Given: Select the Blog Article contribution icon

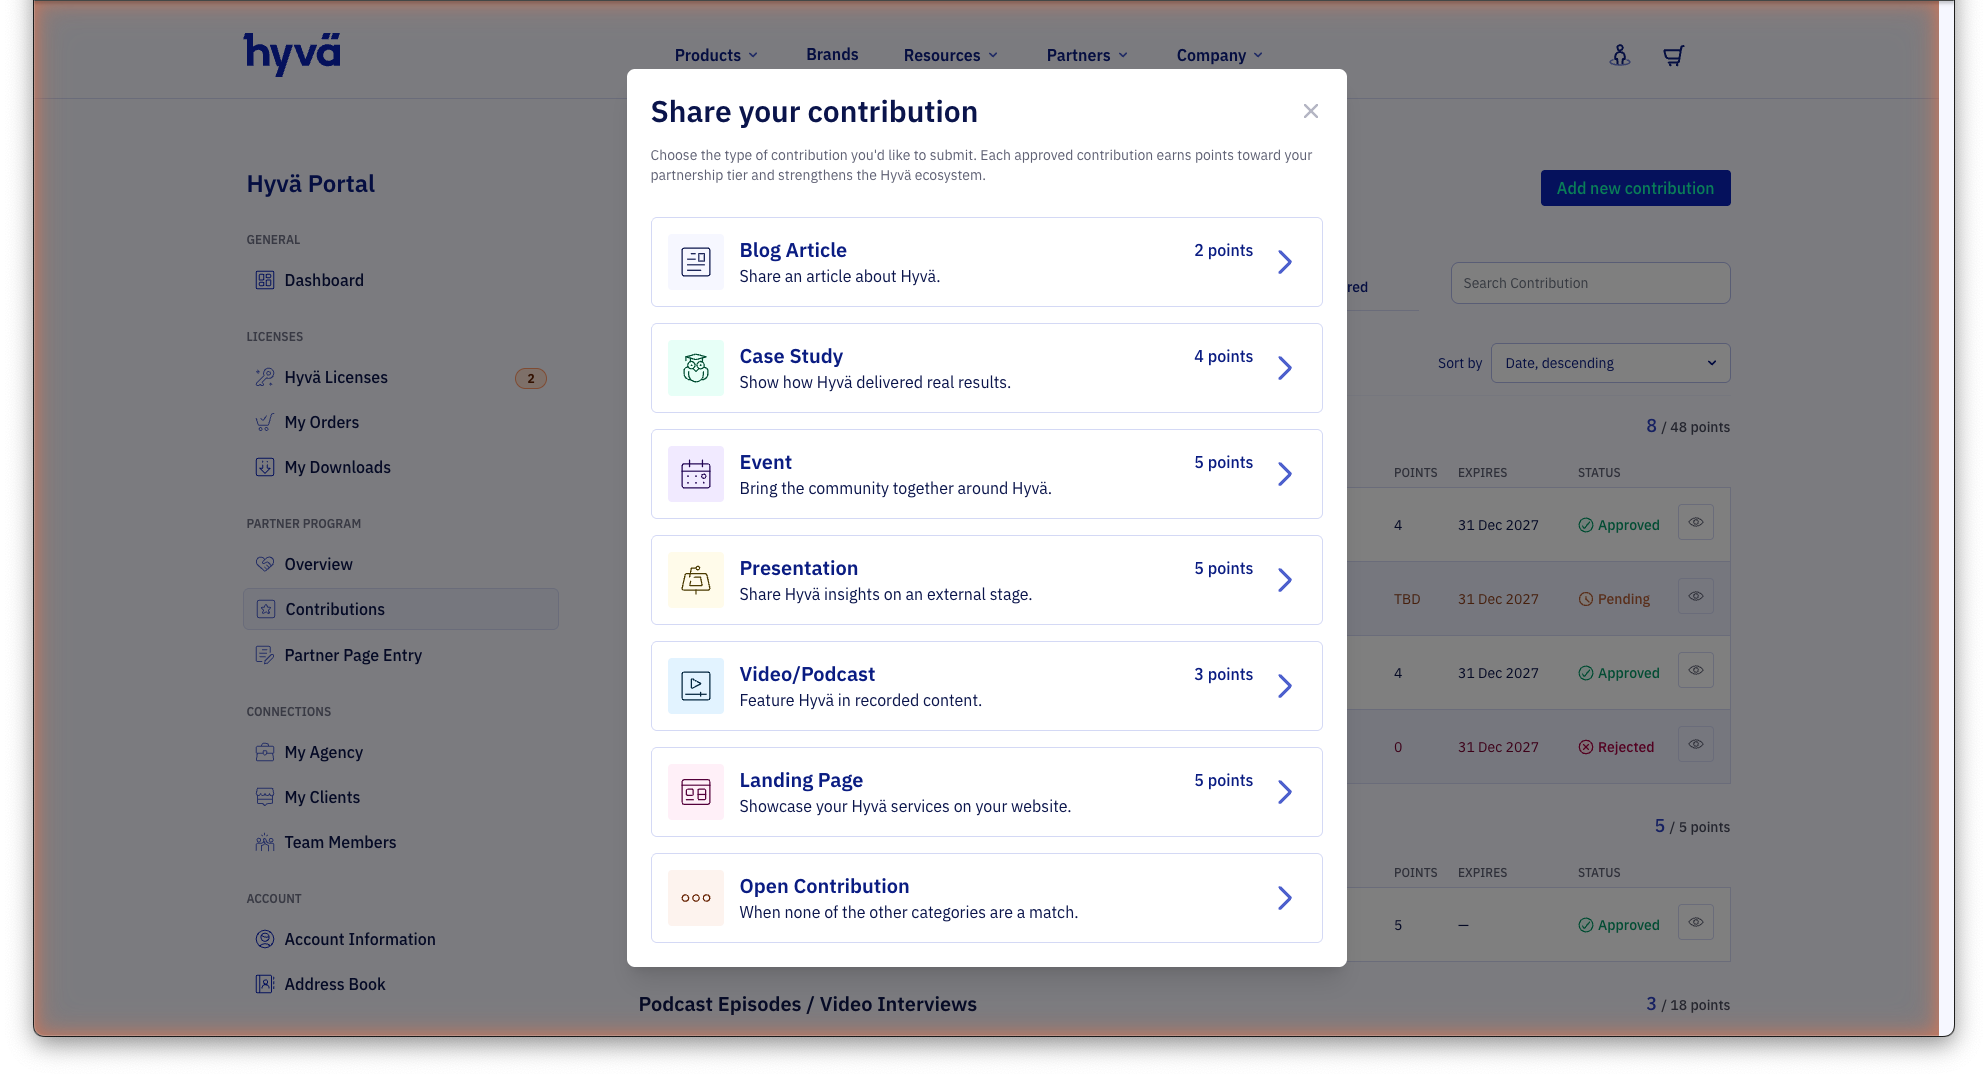Looking at the screenshot, I should [695, 261].
